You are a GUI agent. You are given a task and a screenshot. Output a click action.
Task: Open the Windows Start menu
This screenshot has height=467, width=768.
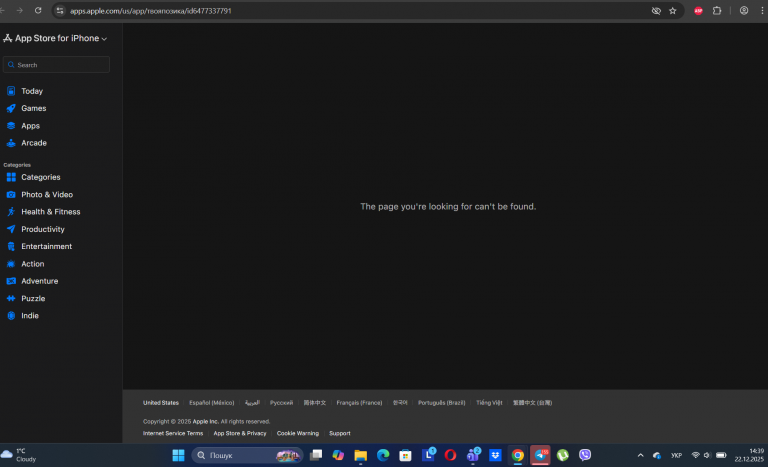(178, 456)
